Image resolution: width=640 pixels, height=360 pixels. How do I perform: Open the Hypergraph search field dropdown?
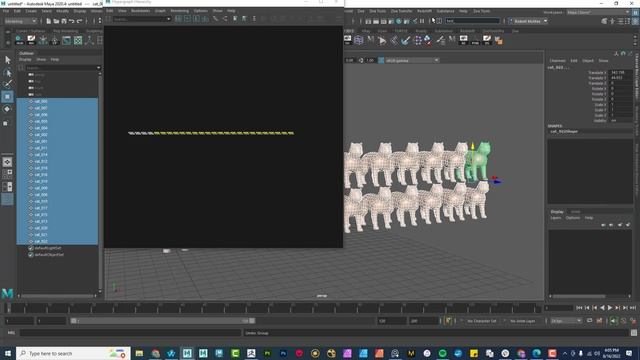pos(168,19)
